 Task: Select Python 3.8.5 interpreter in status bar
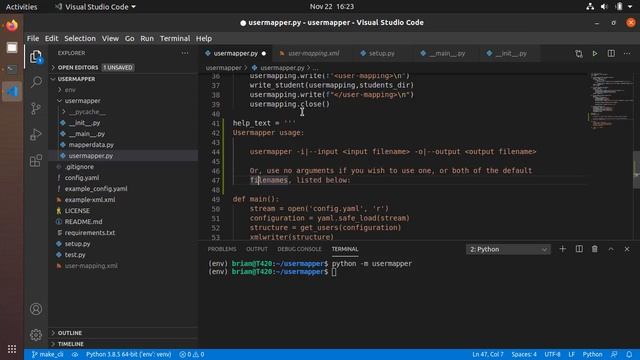129,354
